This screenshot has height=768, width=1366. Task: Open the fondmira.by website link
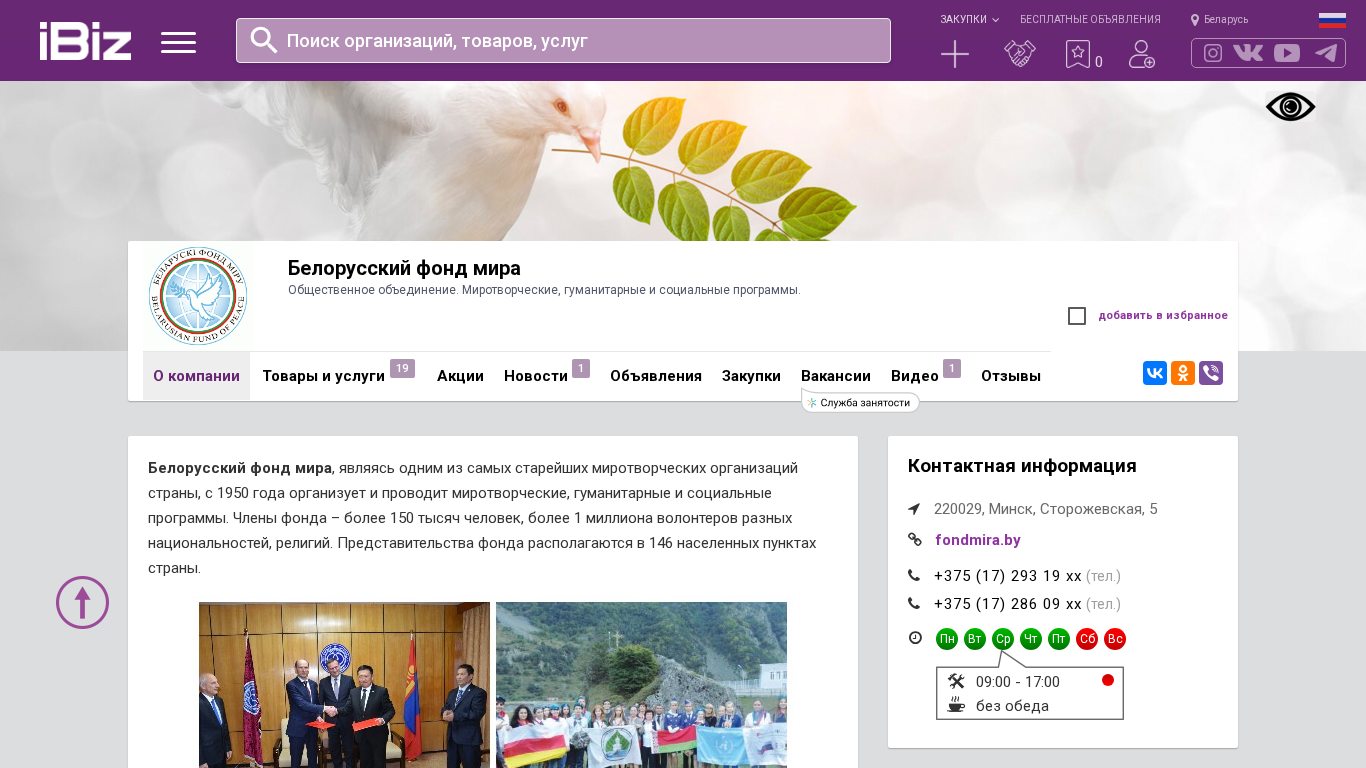coord(978,540)
